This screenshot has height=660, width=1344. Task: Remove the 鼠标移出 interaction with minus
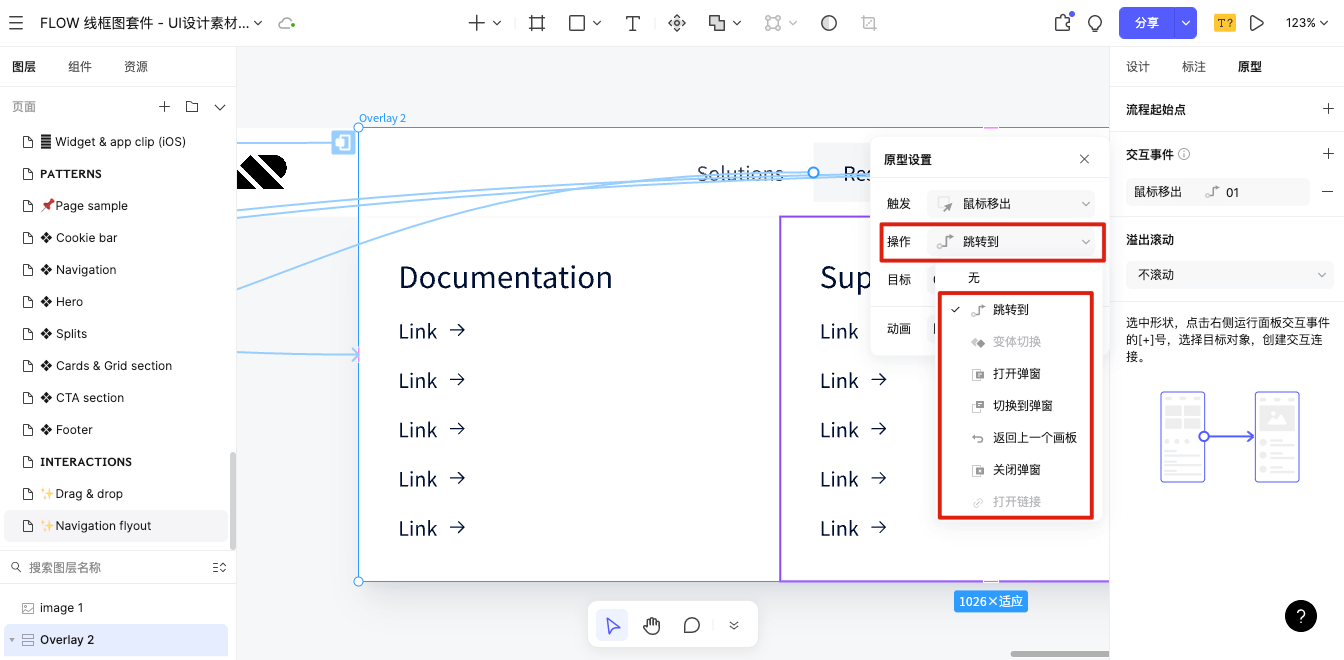pos(1328,192)
